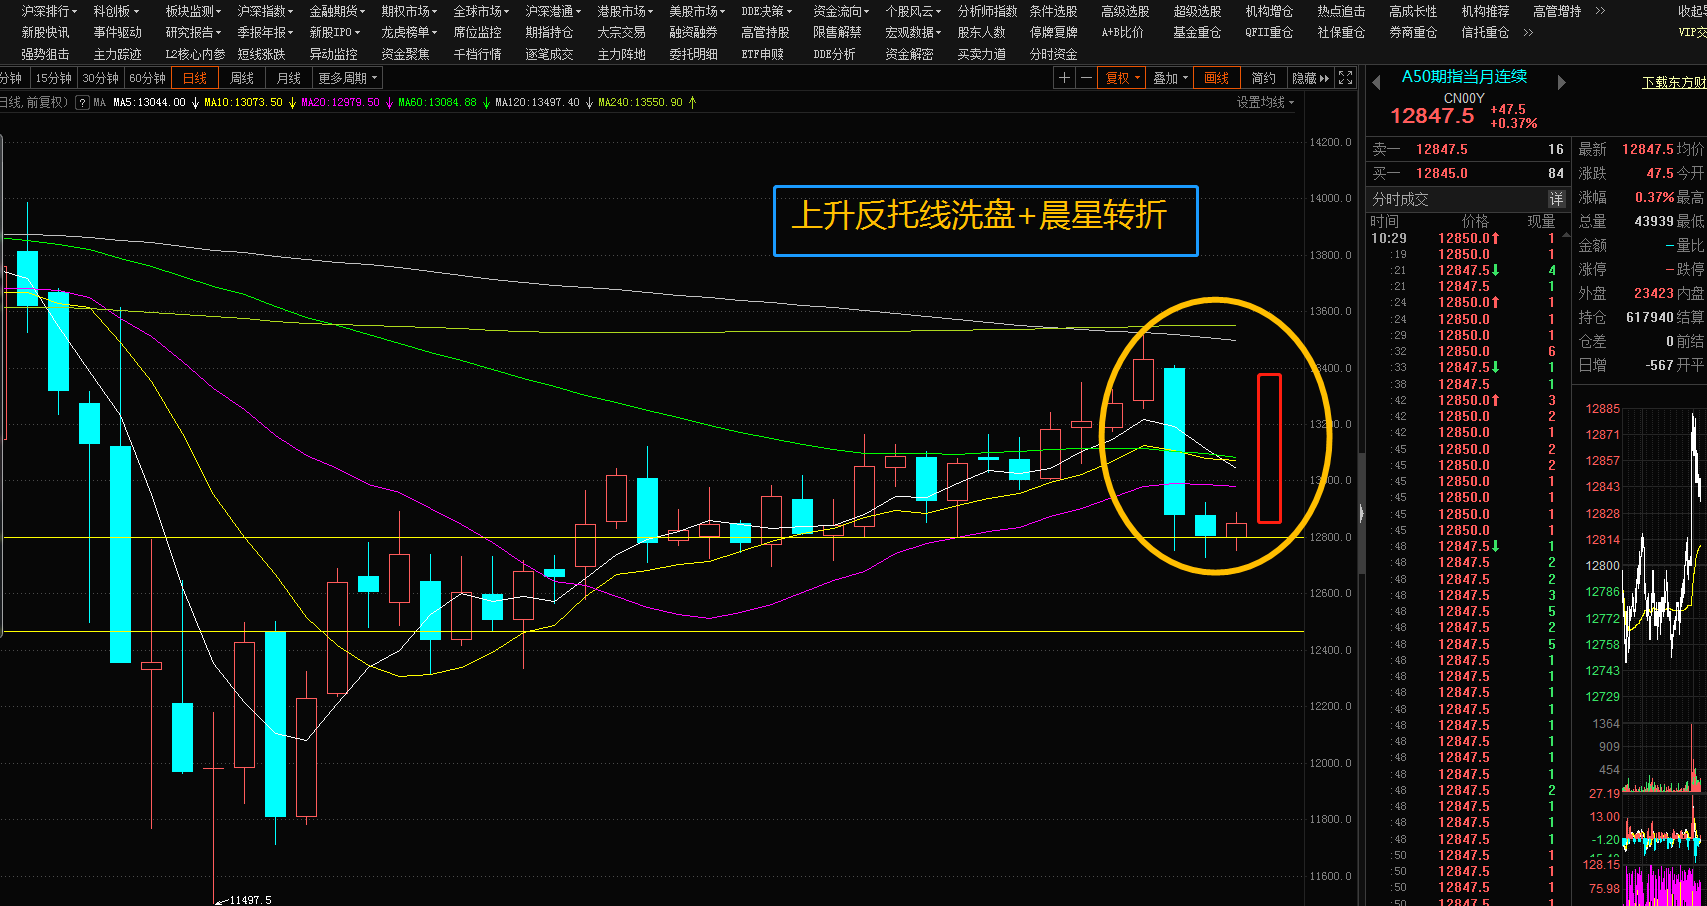Image resolution: width=1707 pixels, height=906 pixels.
Task: Show more top-row menu items
Action: tap(1600, 11)
